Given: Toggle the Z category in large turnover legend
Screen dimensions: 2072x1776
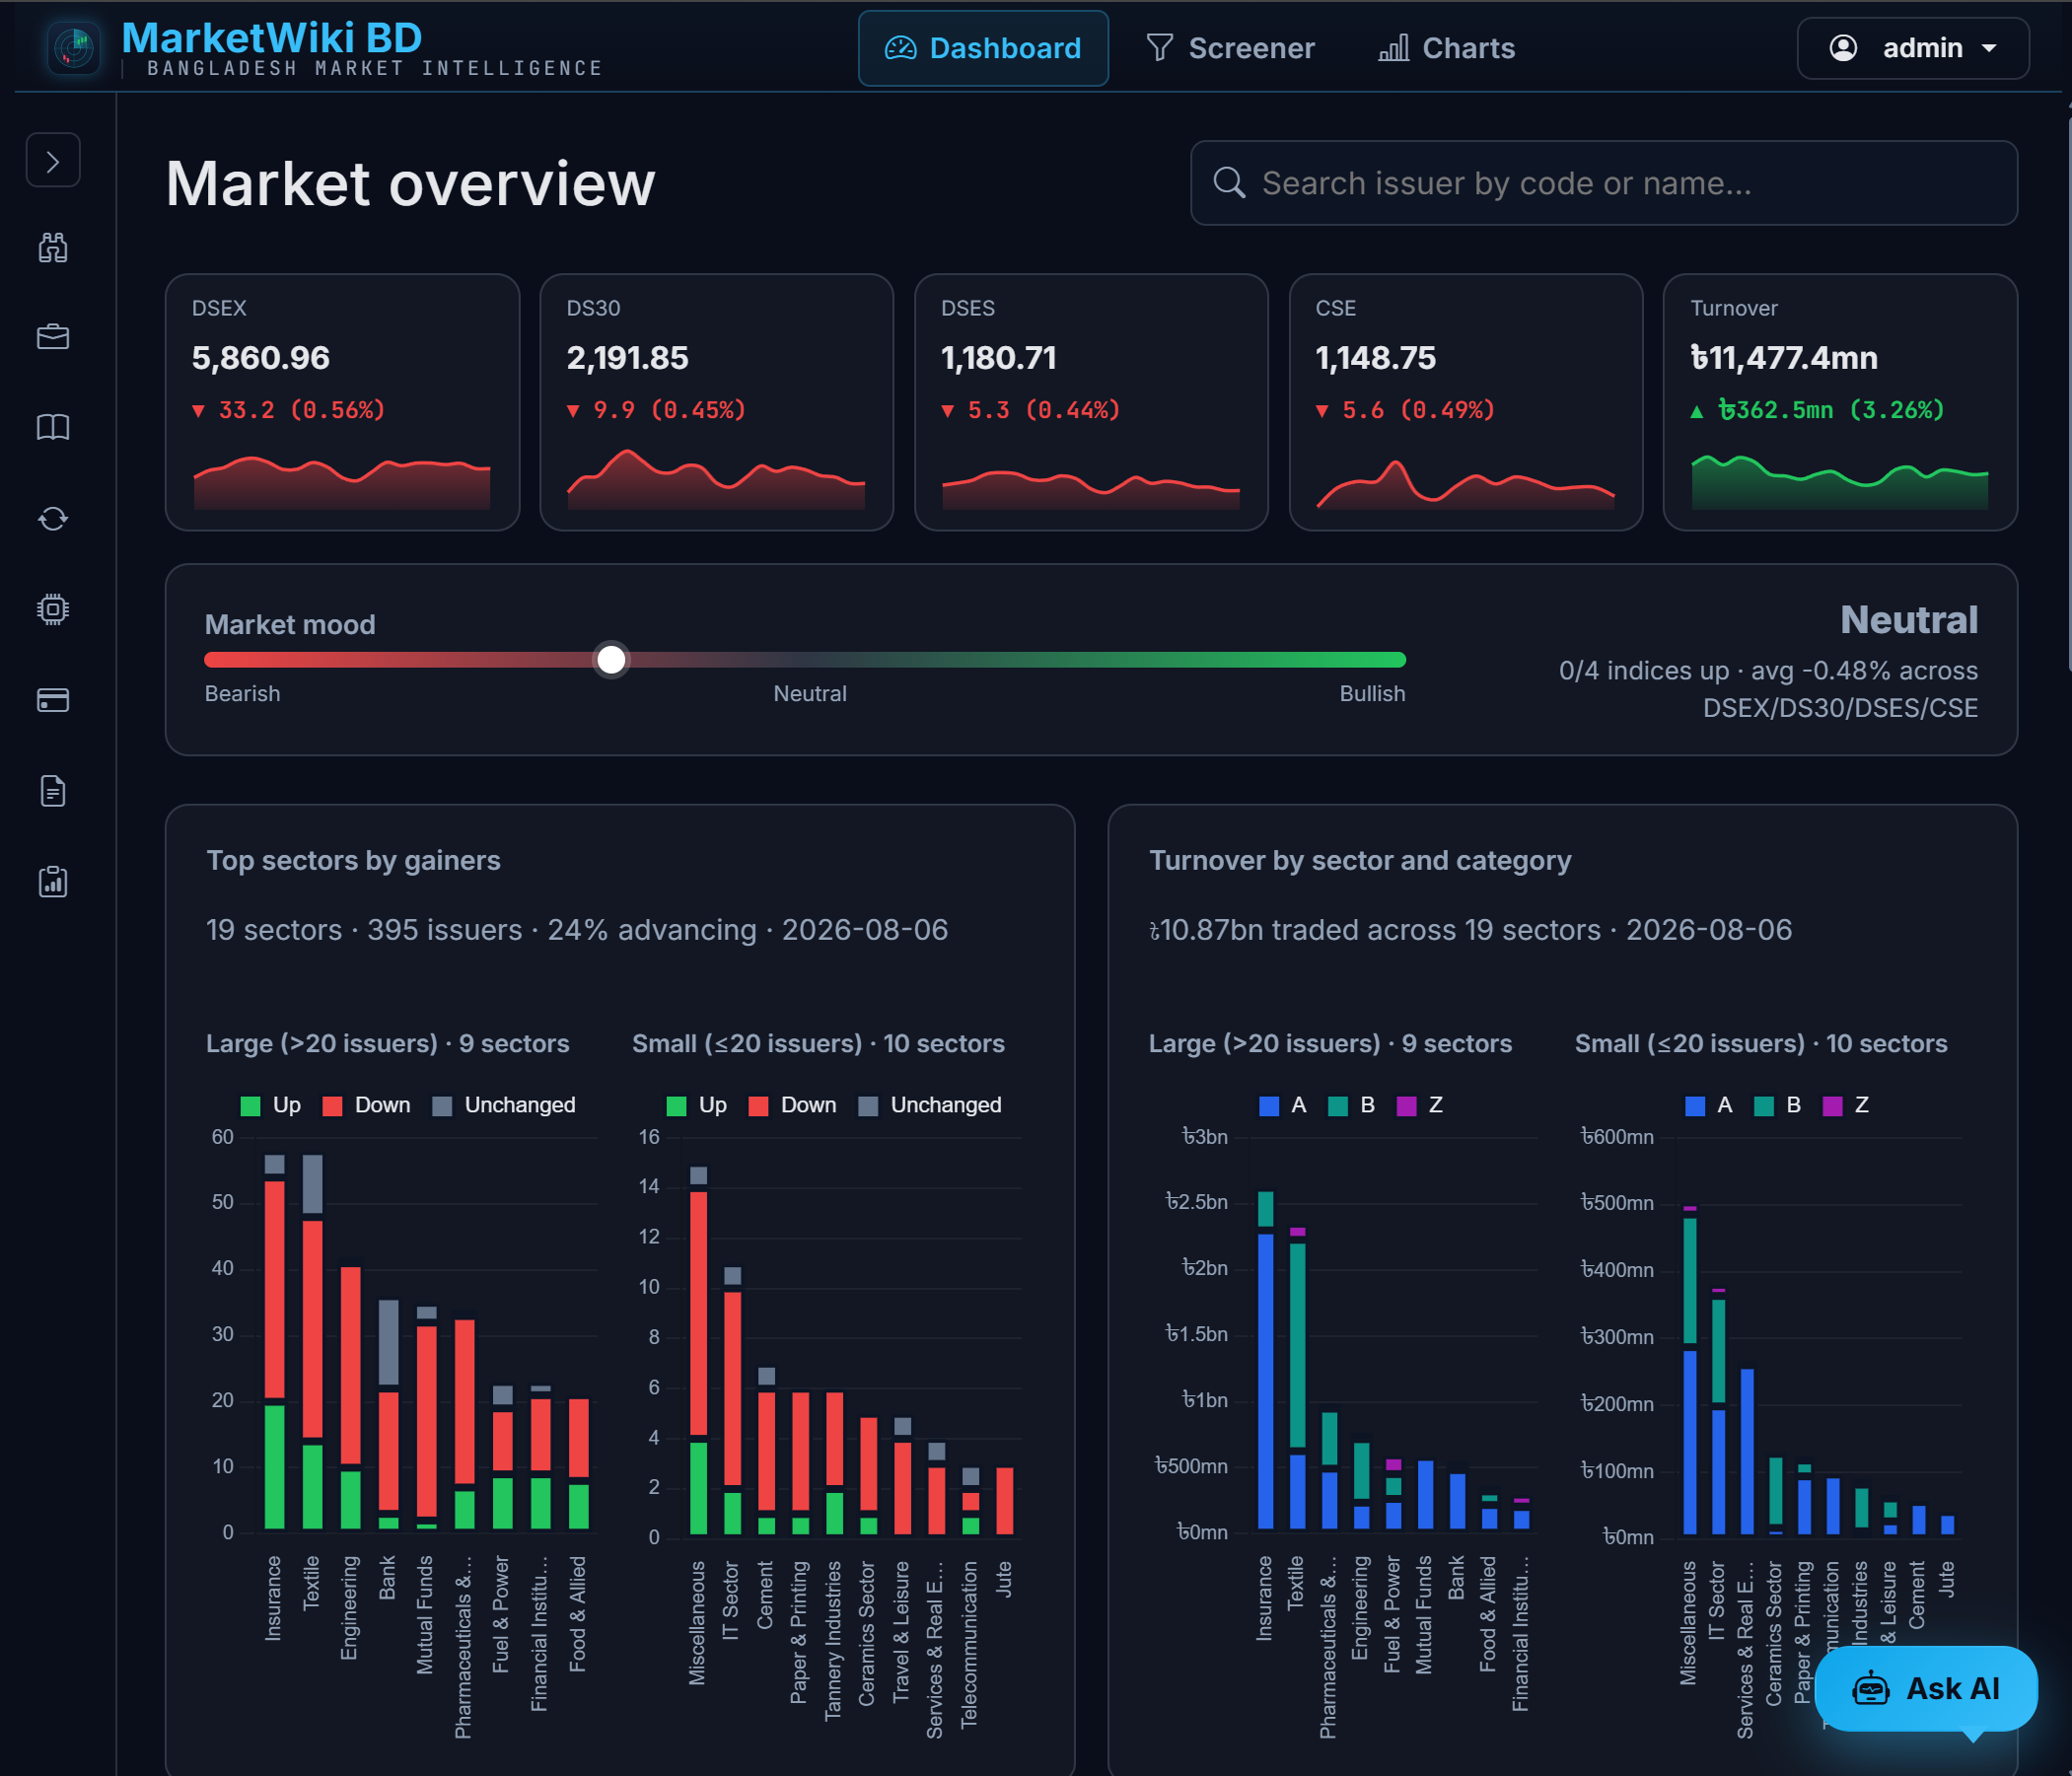Looking at the screenshot, I should (1420, 1105).
